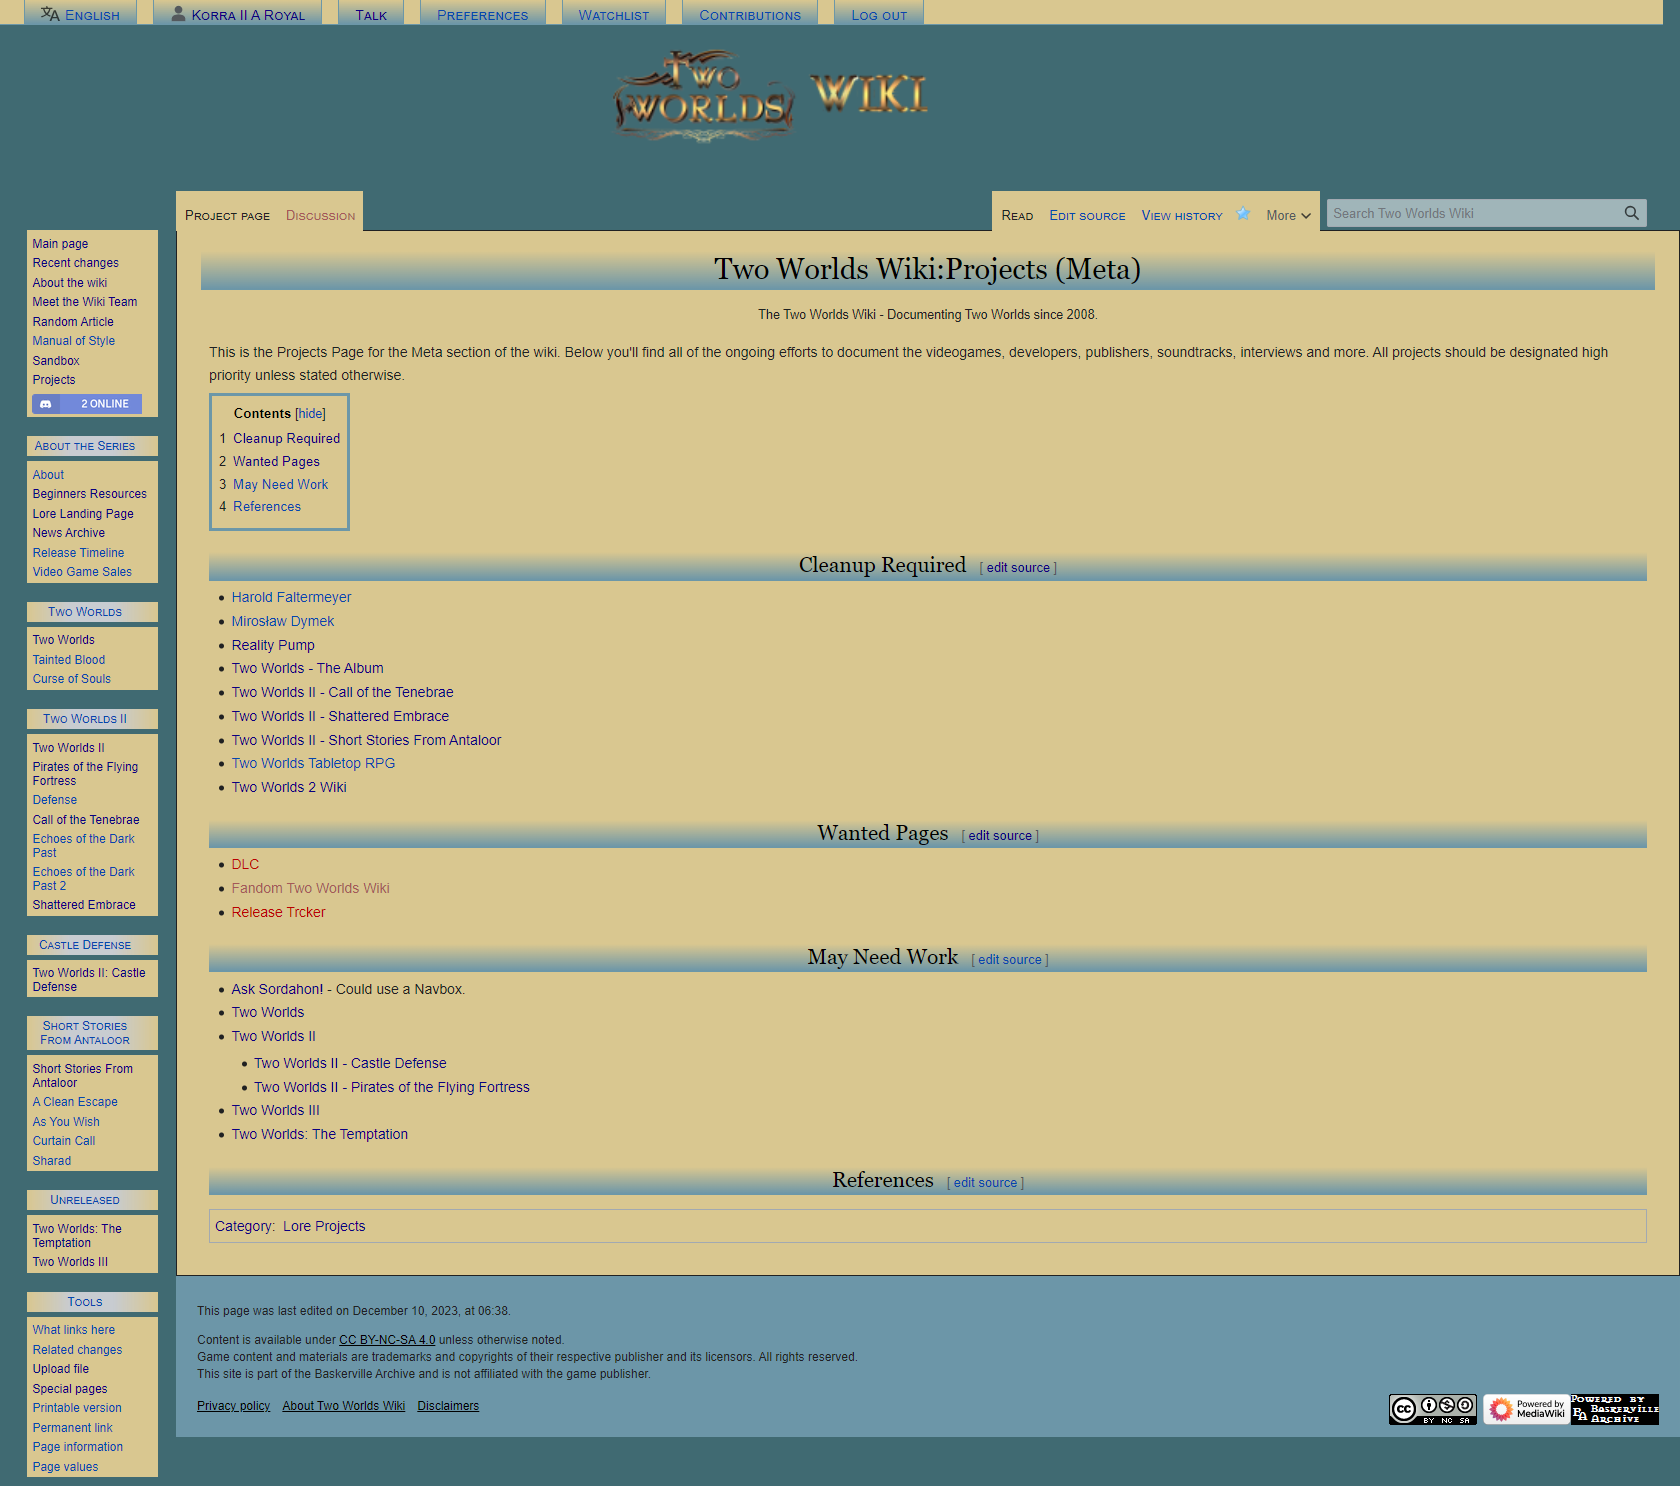Screen dimensions: 1680x1486
Task: Open the Lore Projects category link
Action: pos(324,1226)
